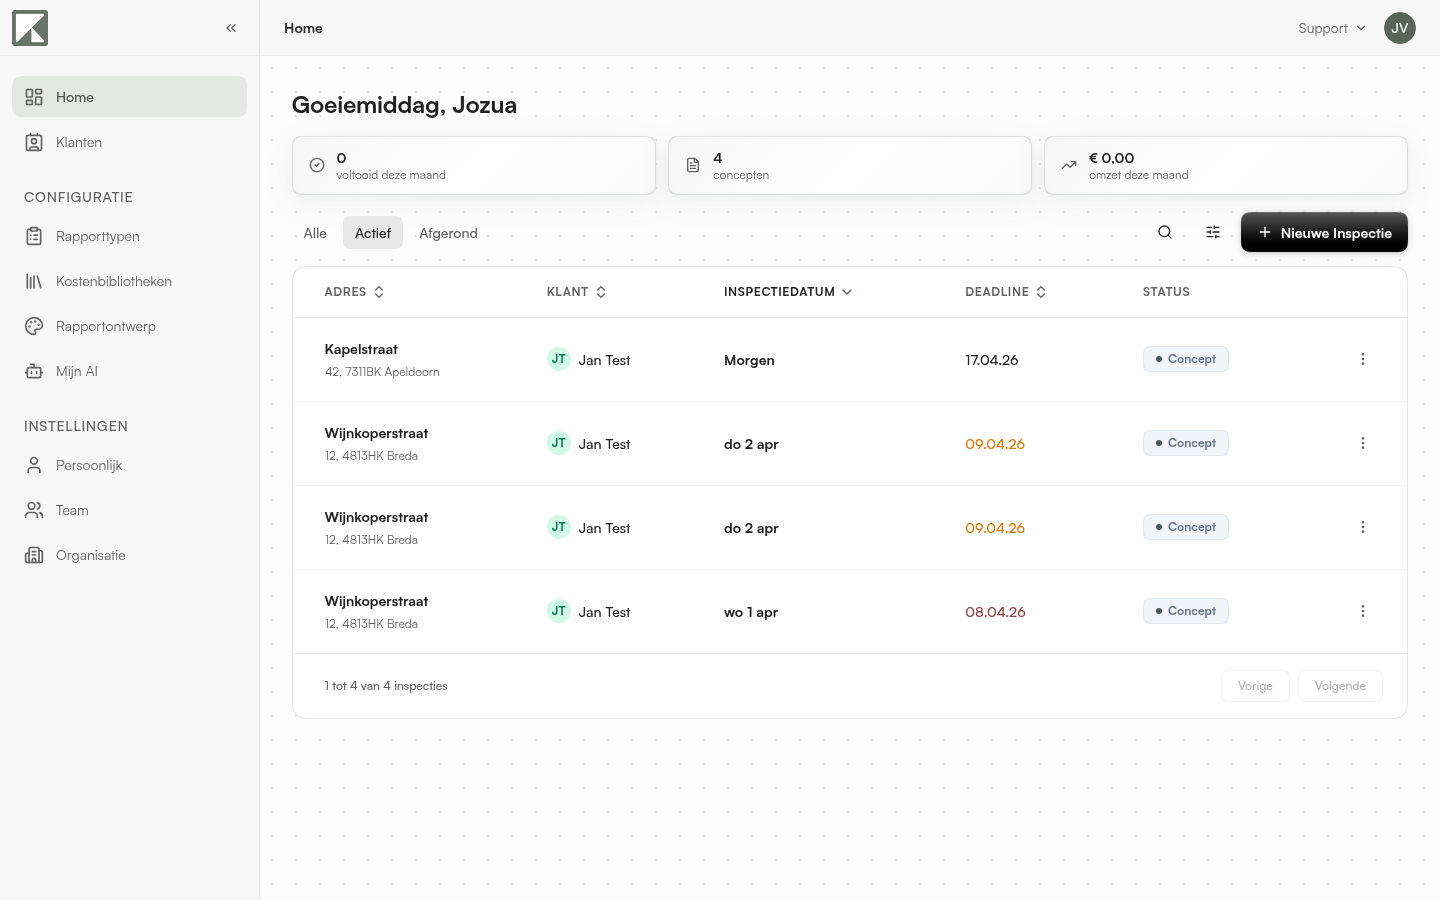This screenshot has height=900, width=1440.
Task: Click Jan Test name in Kapelstraat row
Action: coord(604,360)
